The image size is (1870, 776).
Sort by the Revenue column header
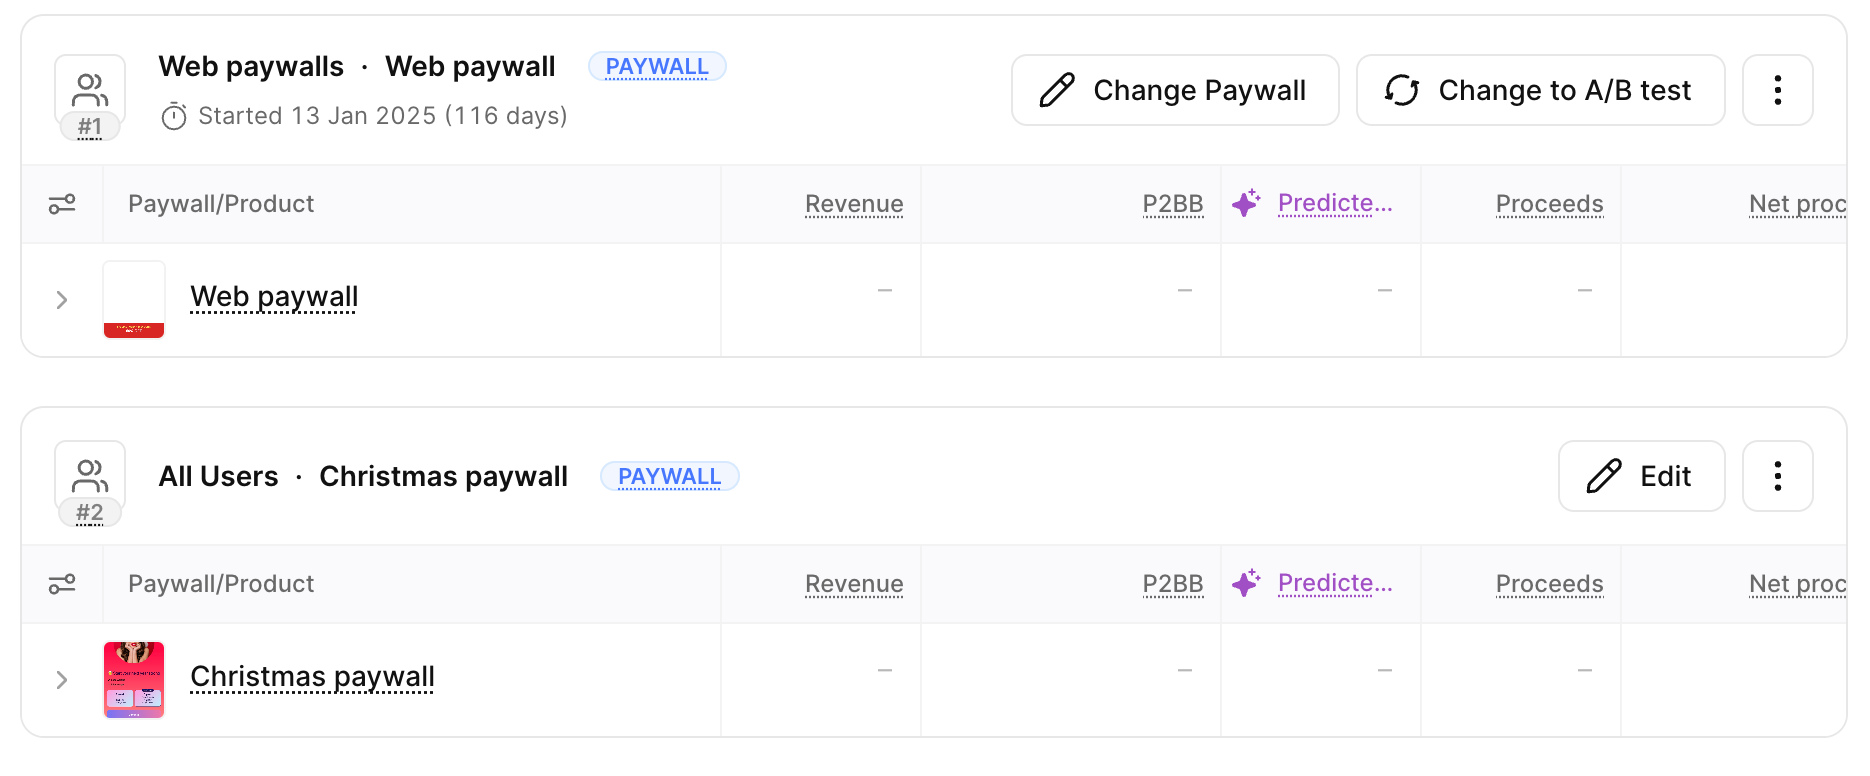pos(854,203)
